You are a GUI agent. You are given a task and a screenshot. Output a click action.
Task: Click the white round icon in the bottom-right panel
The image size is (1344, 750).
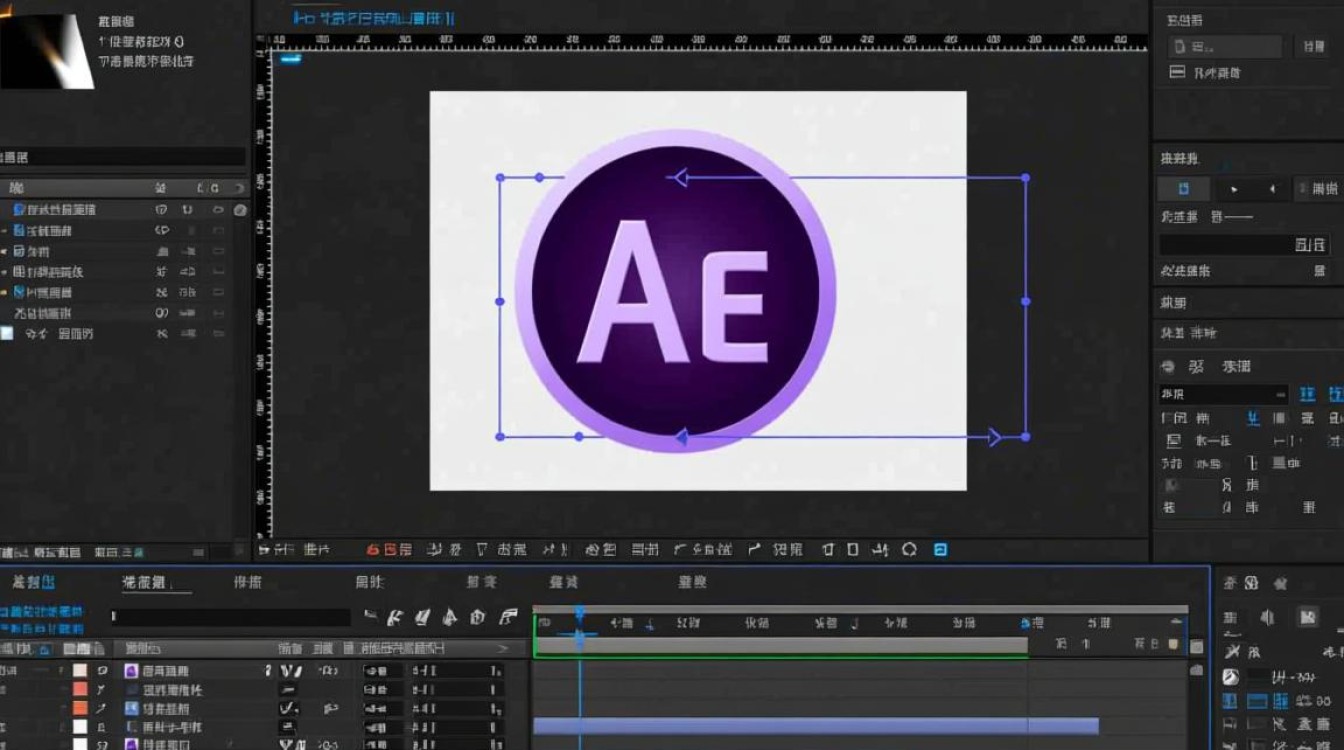[x=1230, y=677]
